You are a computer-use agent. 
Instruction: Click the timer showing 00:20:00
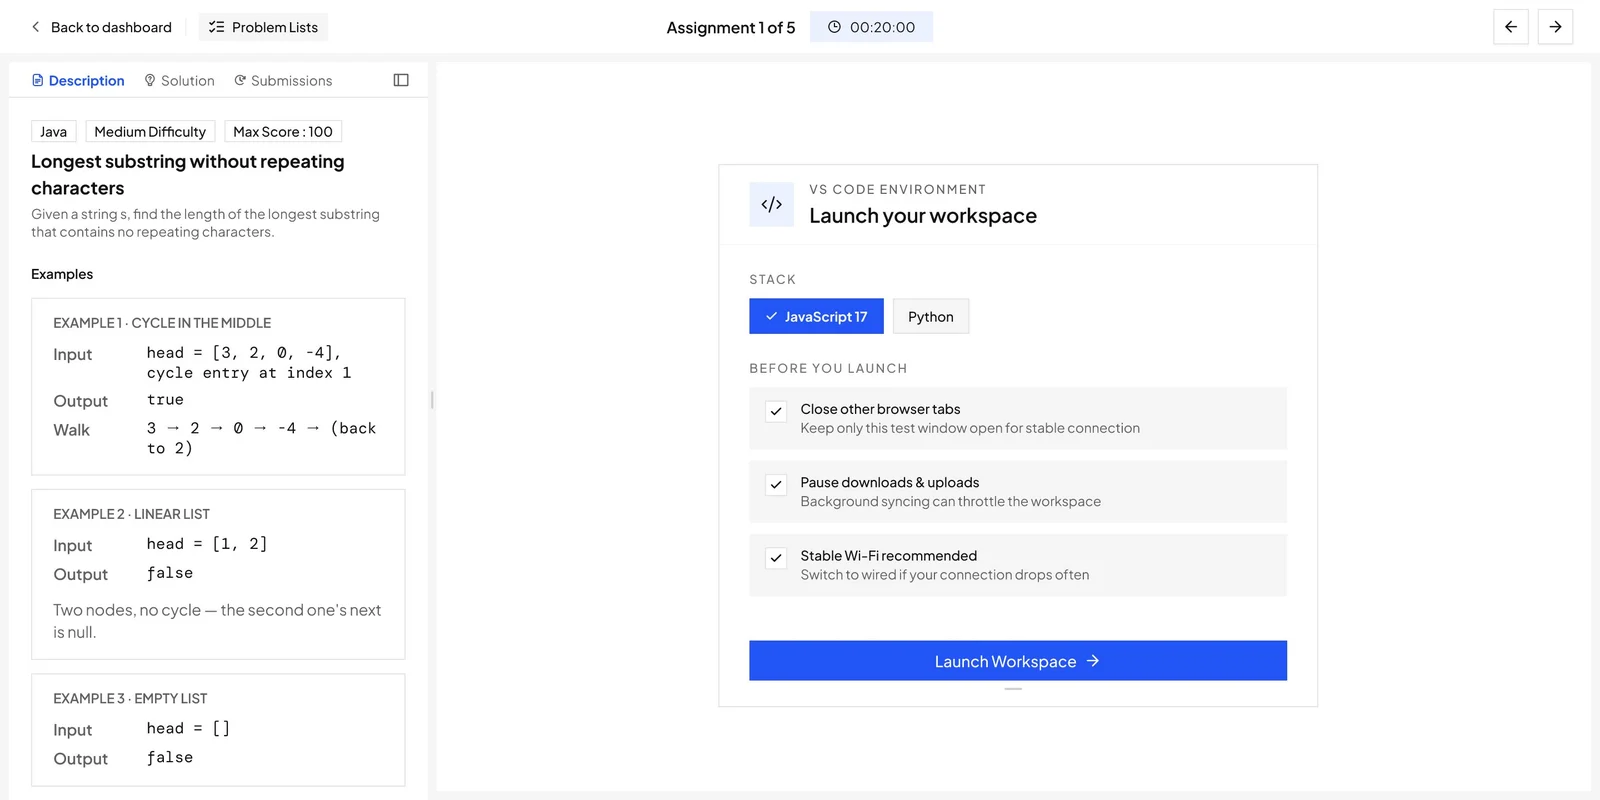point(871,27)
